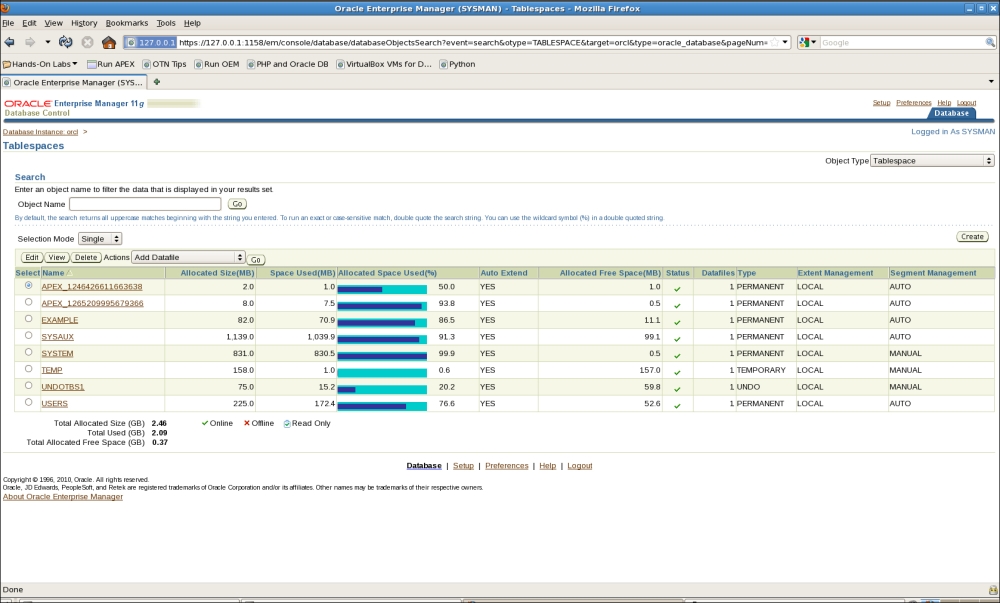The image size is (1000, 603).
Task: Select the USERS tablespace radio button
Action: pyautogui.click(x=28, y=402)
